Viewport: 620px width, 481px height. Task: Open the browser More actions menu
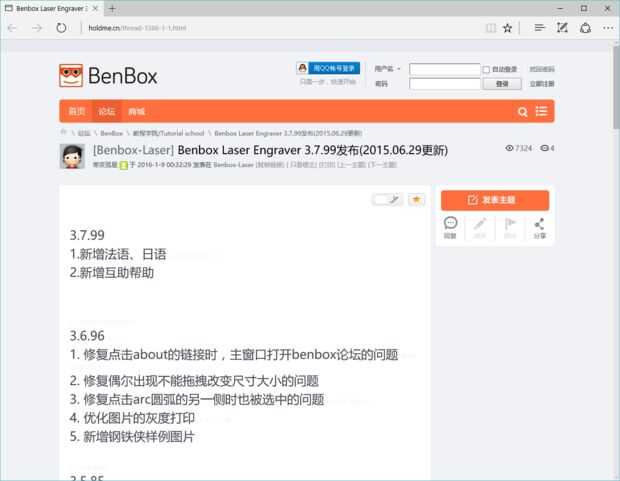point(608,28)
